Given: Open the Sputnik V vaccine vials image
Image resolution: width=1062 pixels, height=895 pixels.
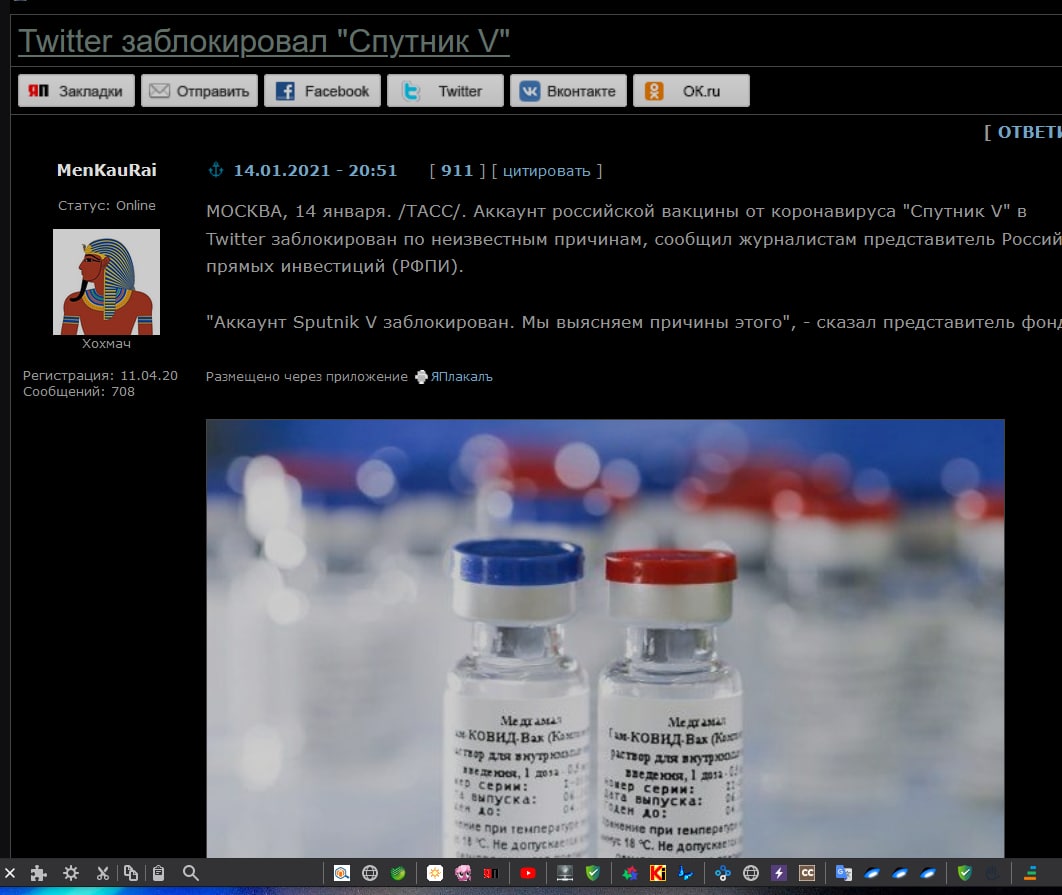Looking at the screenshot, I should click(605, 638).
